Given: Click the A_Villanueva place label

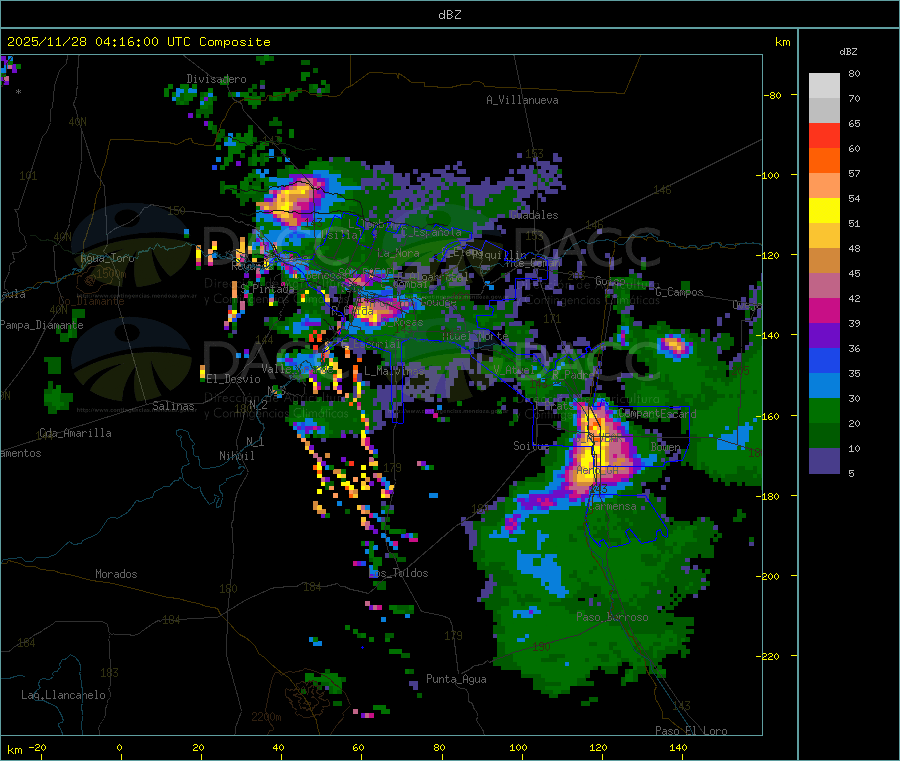Looking at the screenshot, I should pyautogui.click(x=522, y=100).
